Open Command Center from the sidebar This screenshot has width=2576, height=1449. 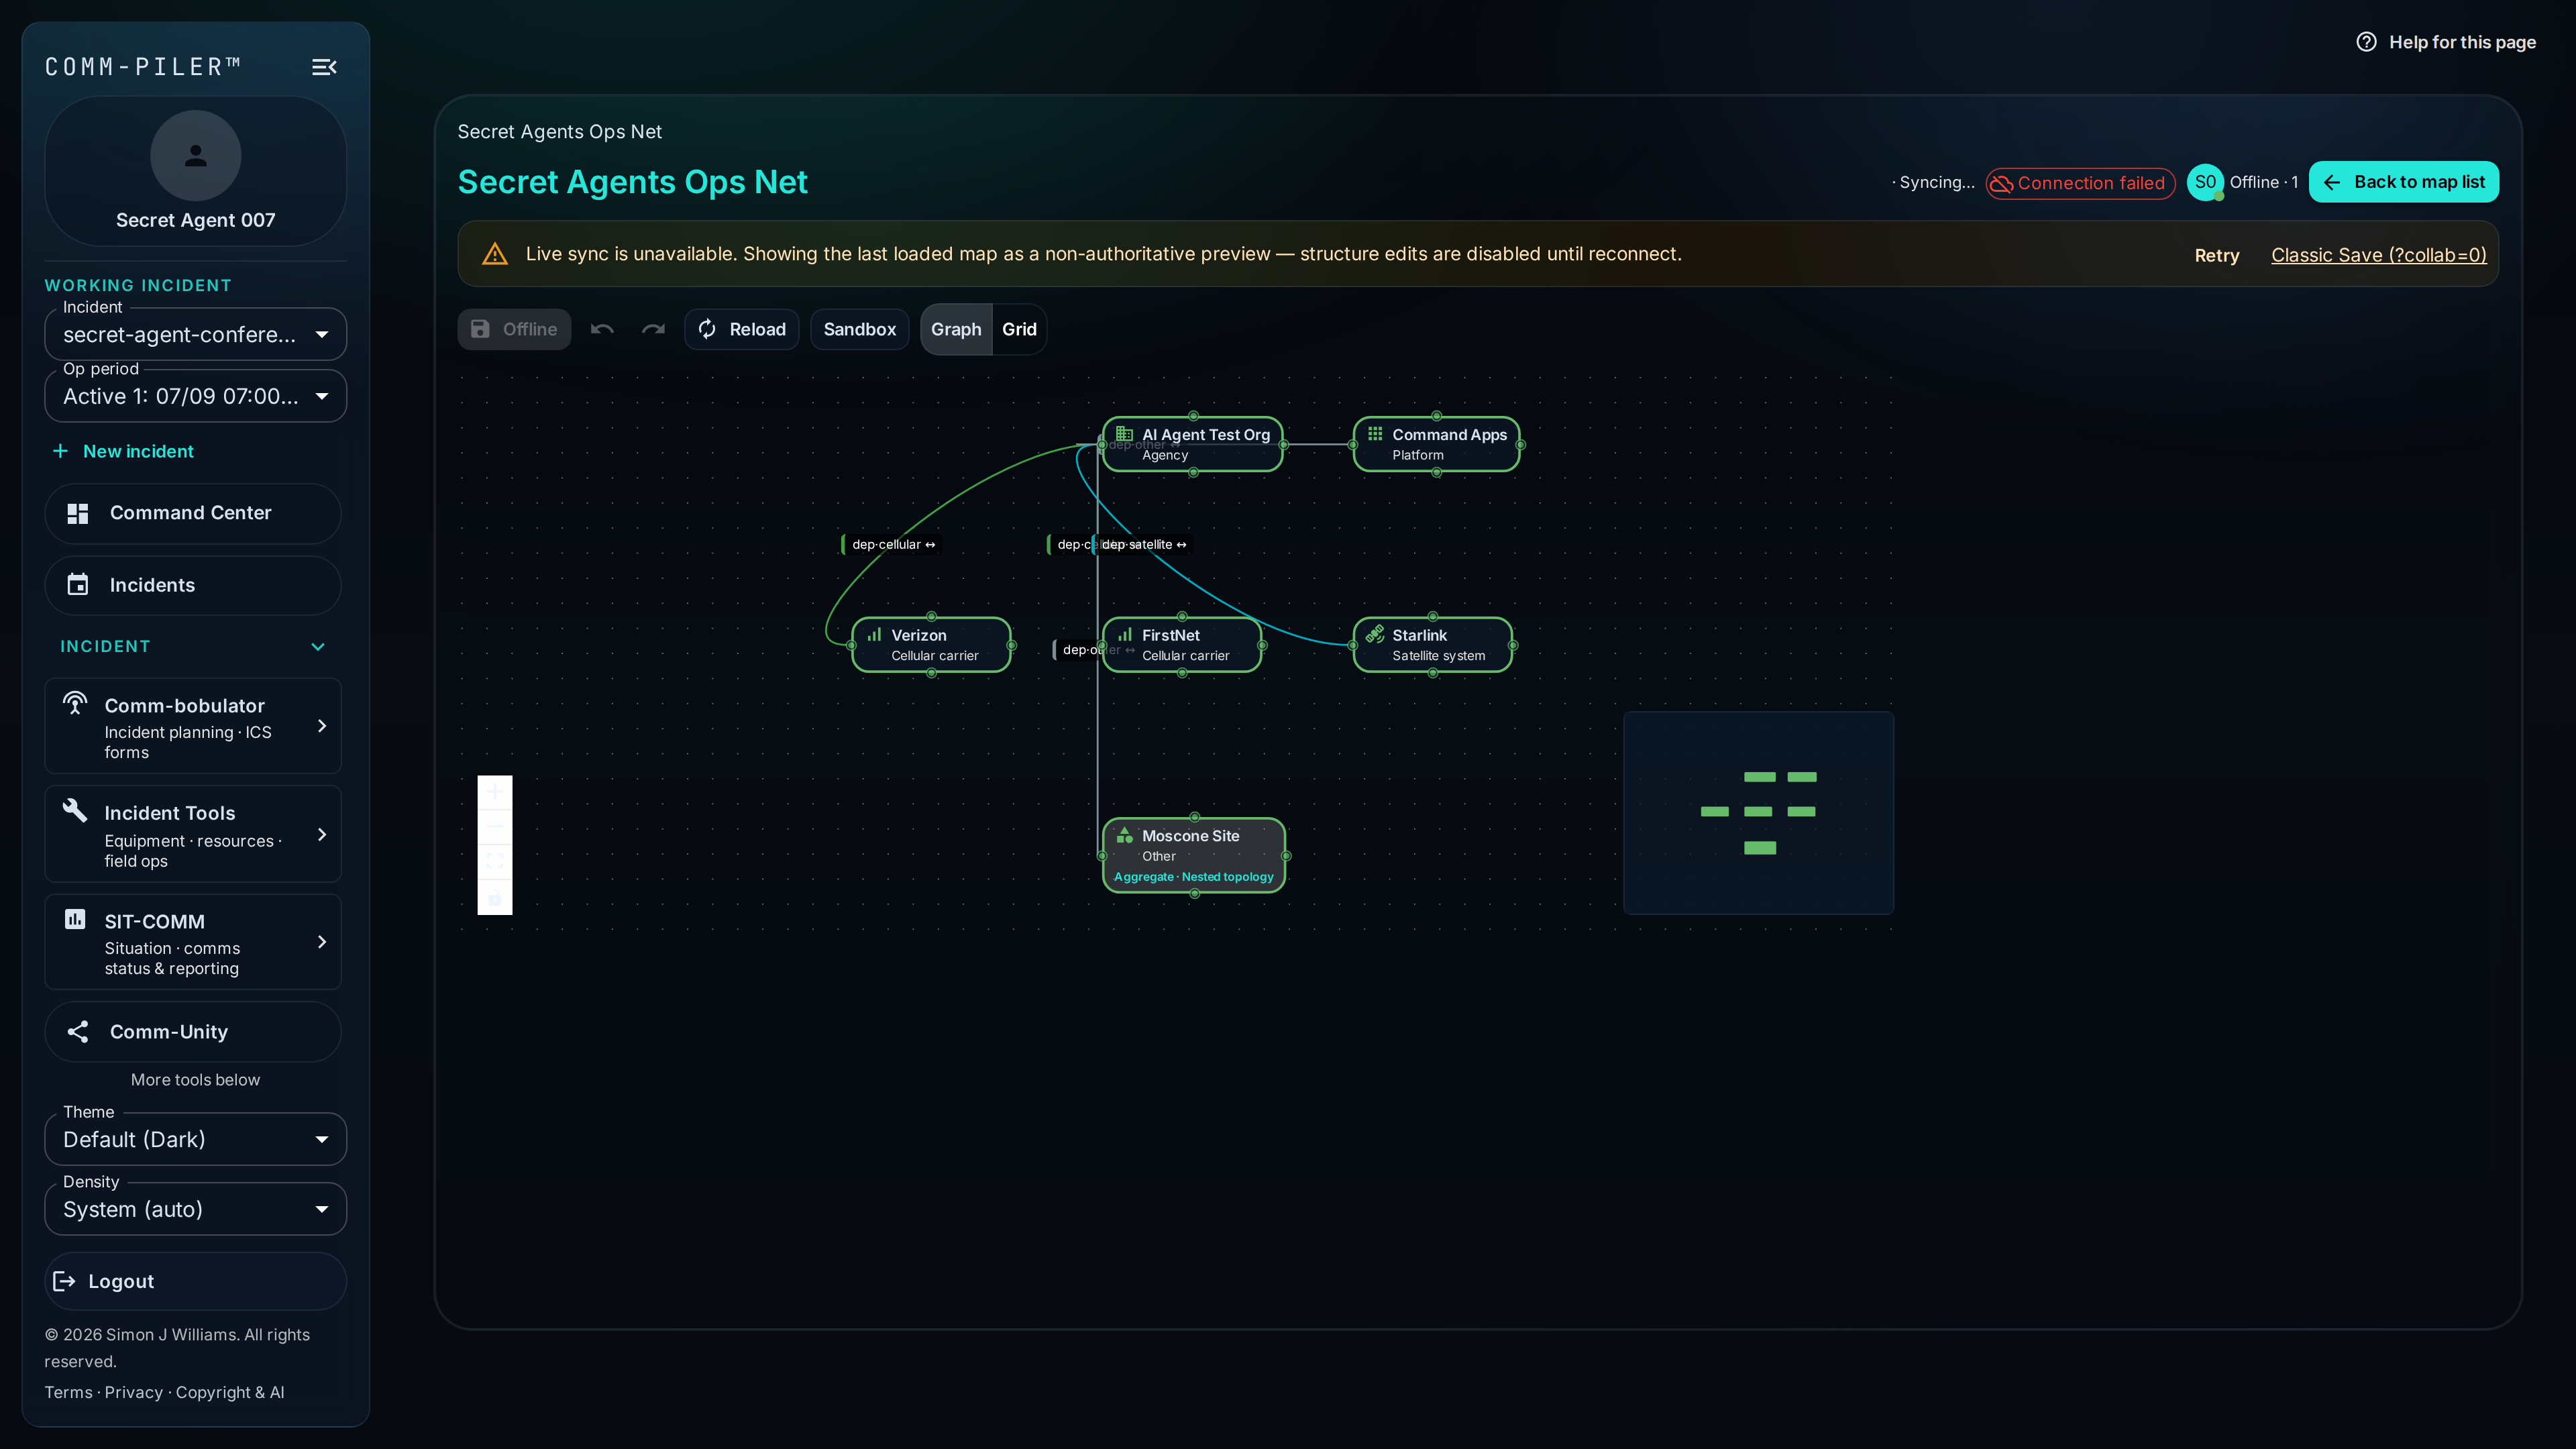(x=193, y=513)
